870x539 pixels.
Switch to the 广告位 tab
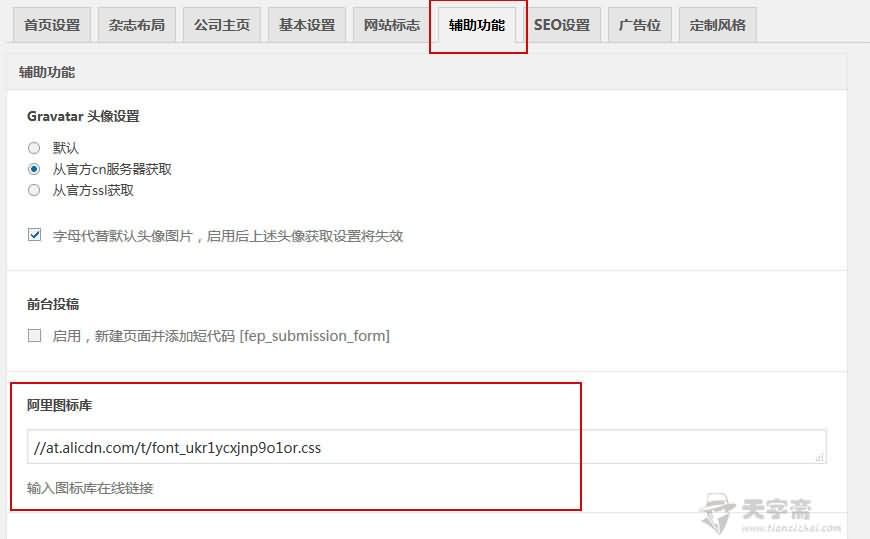pyautogui.click(x=640, y=25)
